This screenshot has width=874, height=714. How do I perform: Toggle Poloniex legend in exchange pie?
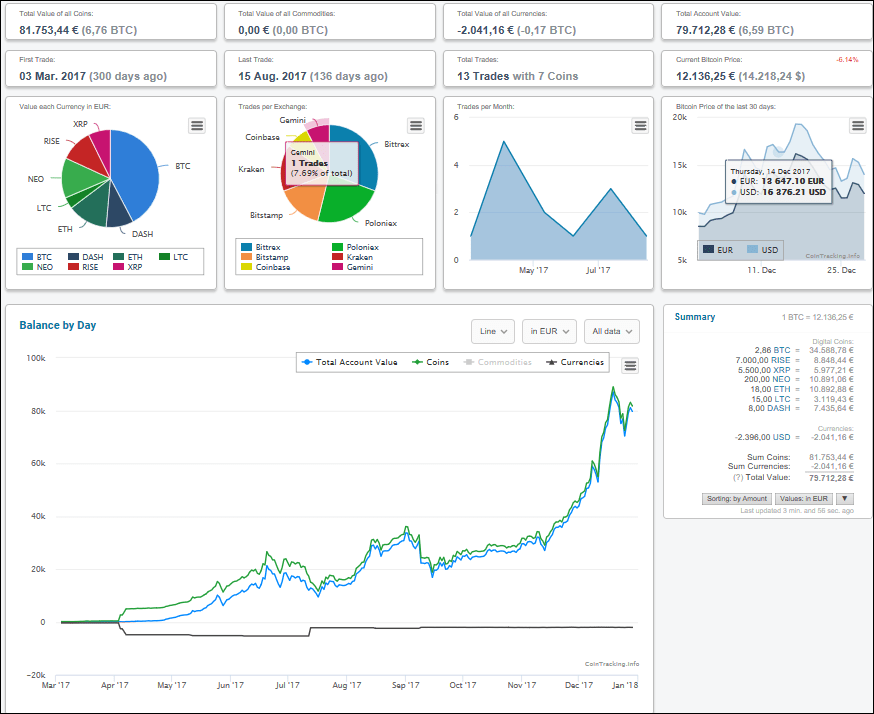[x=355, y=247]
